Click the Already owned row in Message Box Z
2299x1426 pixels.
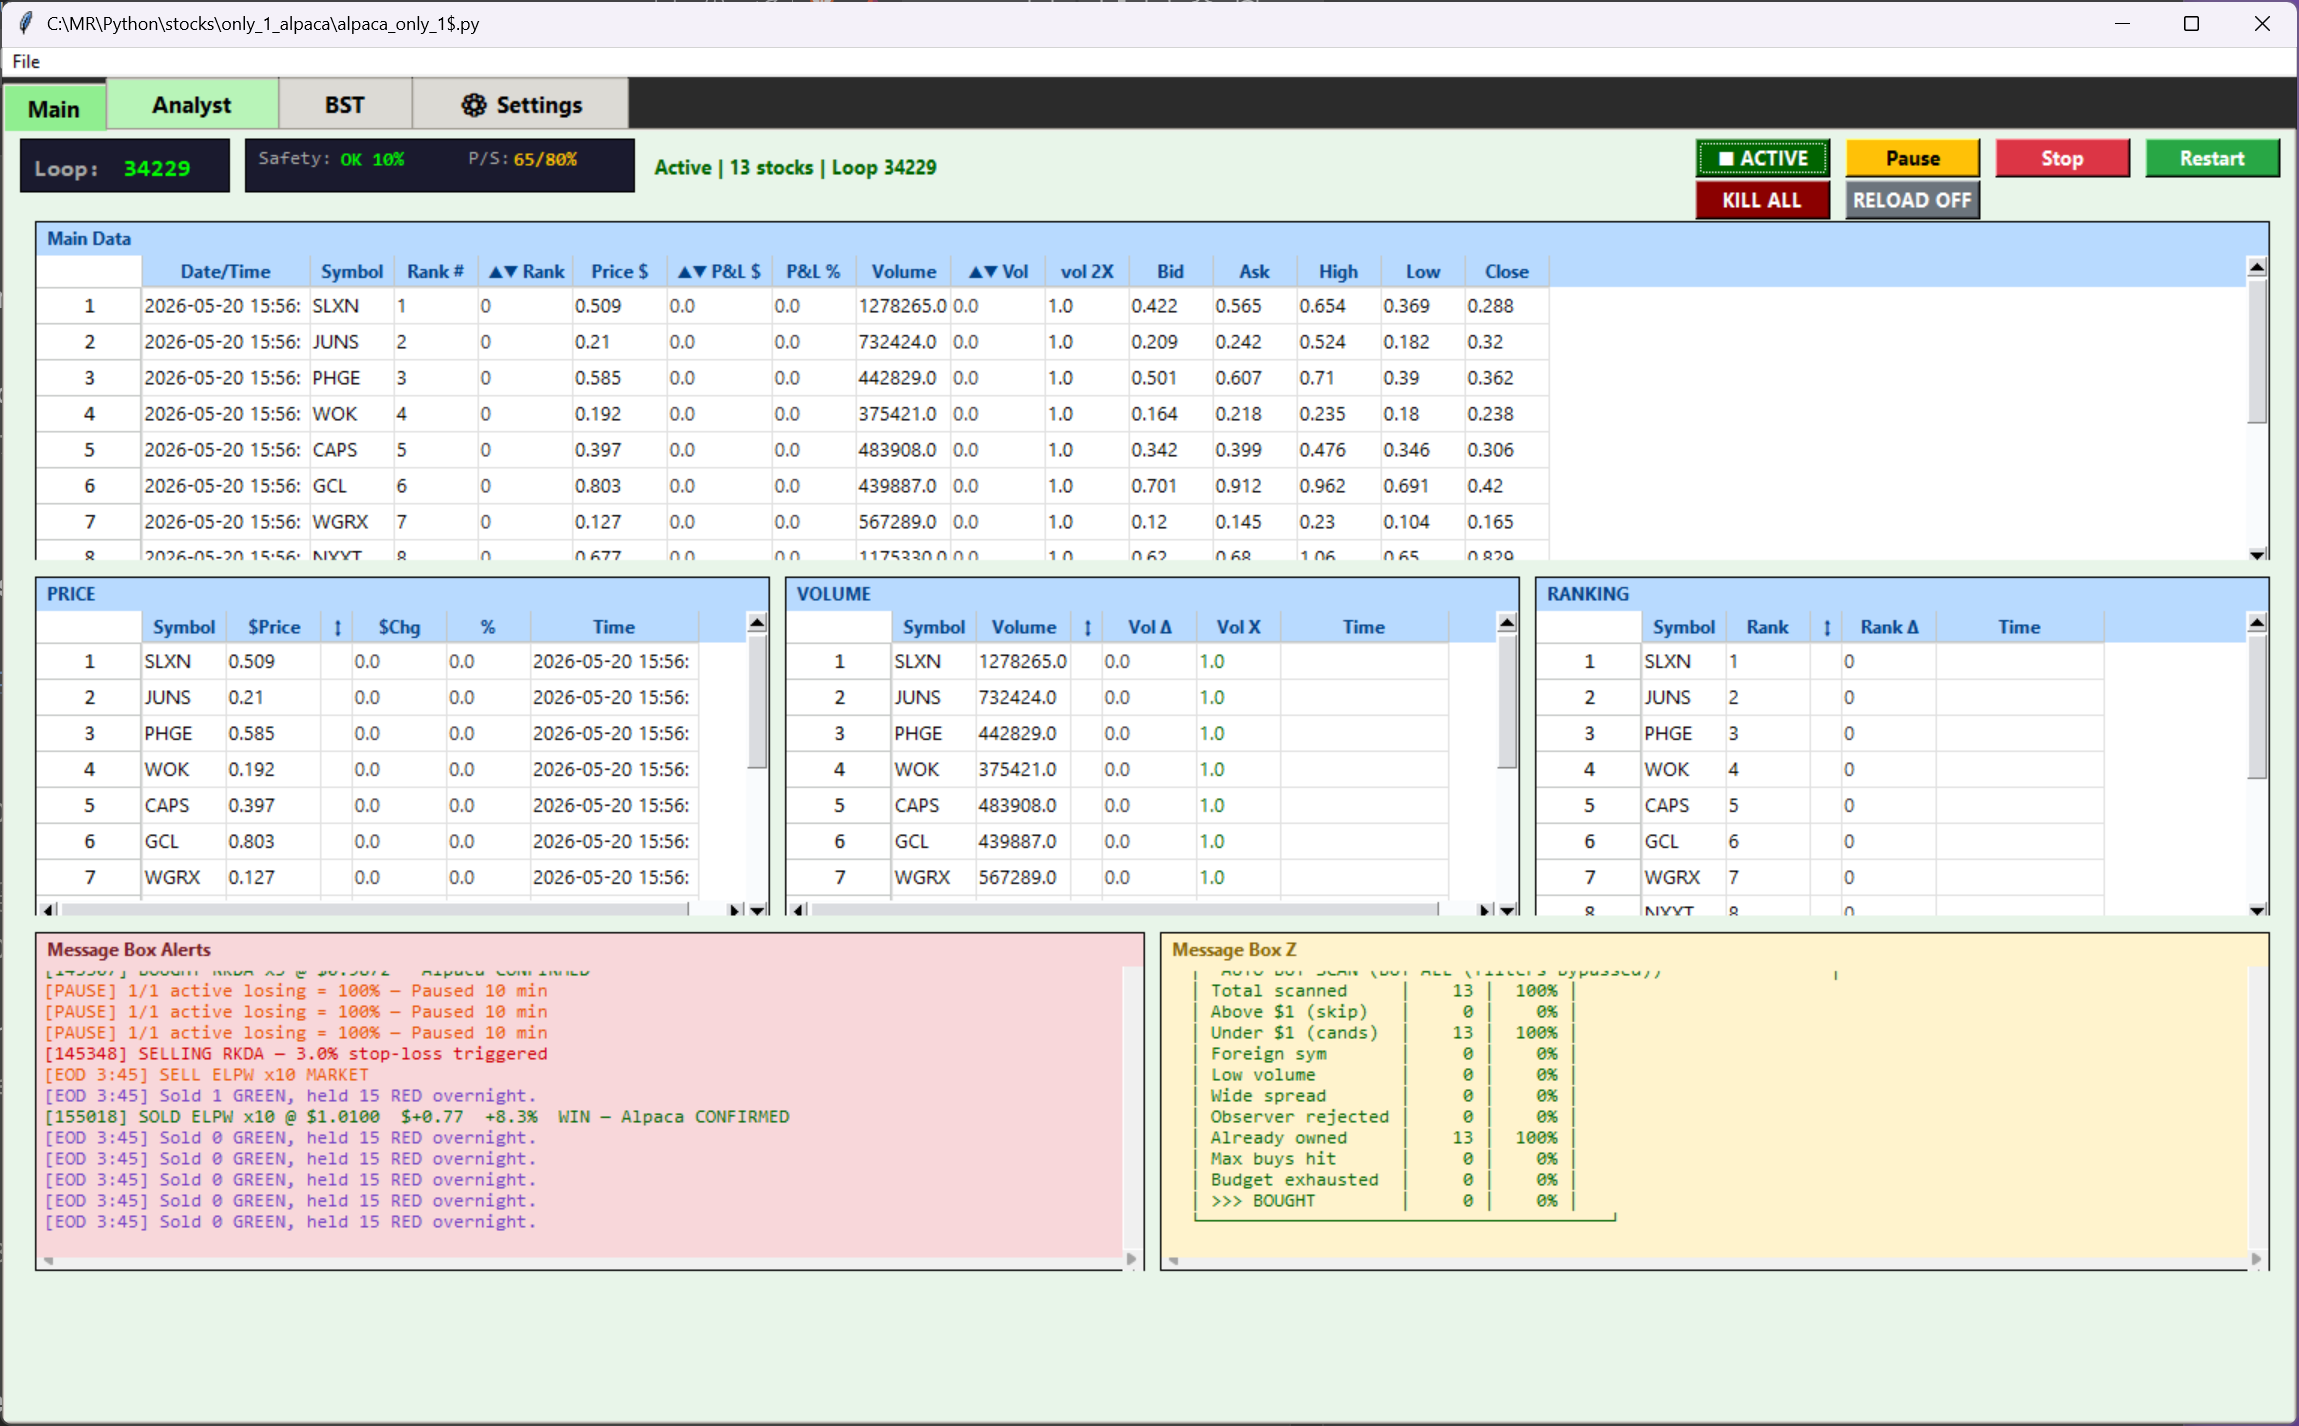(x=1385, y=1138)
